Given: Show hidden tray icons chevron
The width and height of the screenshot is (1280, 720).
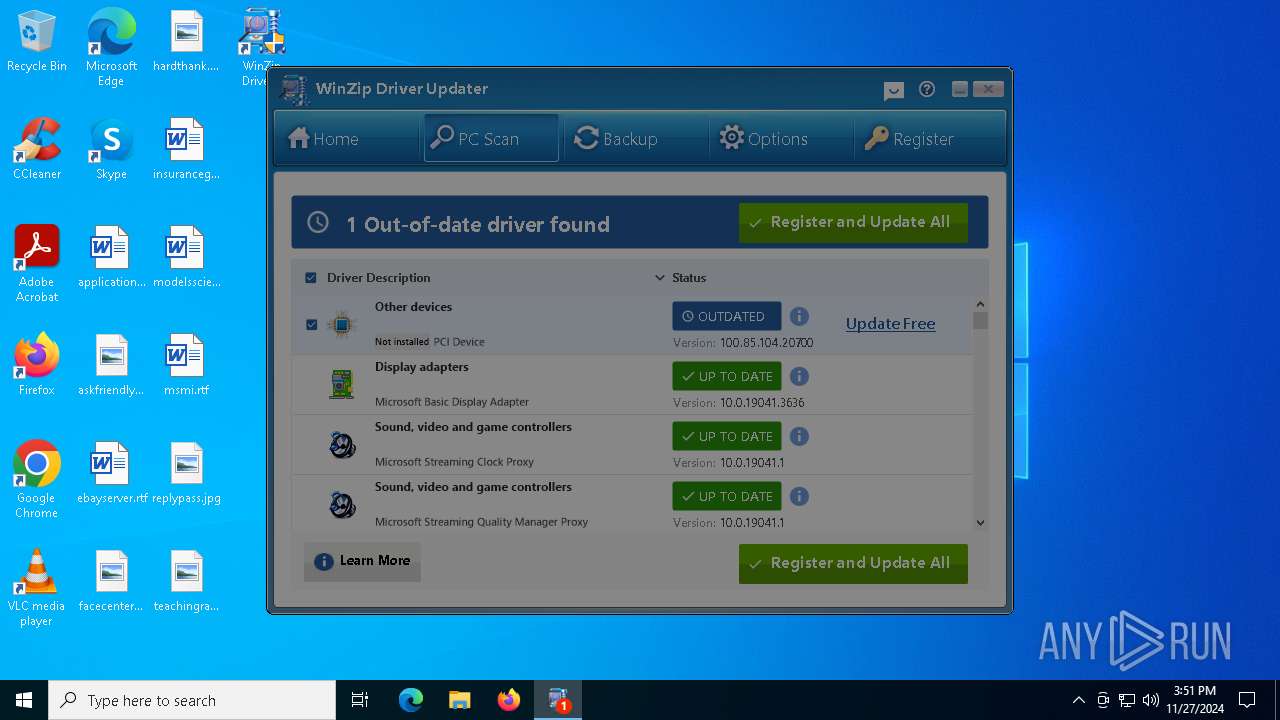Looking at the screenshot, I should (1078, 700).
